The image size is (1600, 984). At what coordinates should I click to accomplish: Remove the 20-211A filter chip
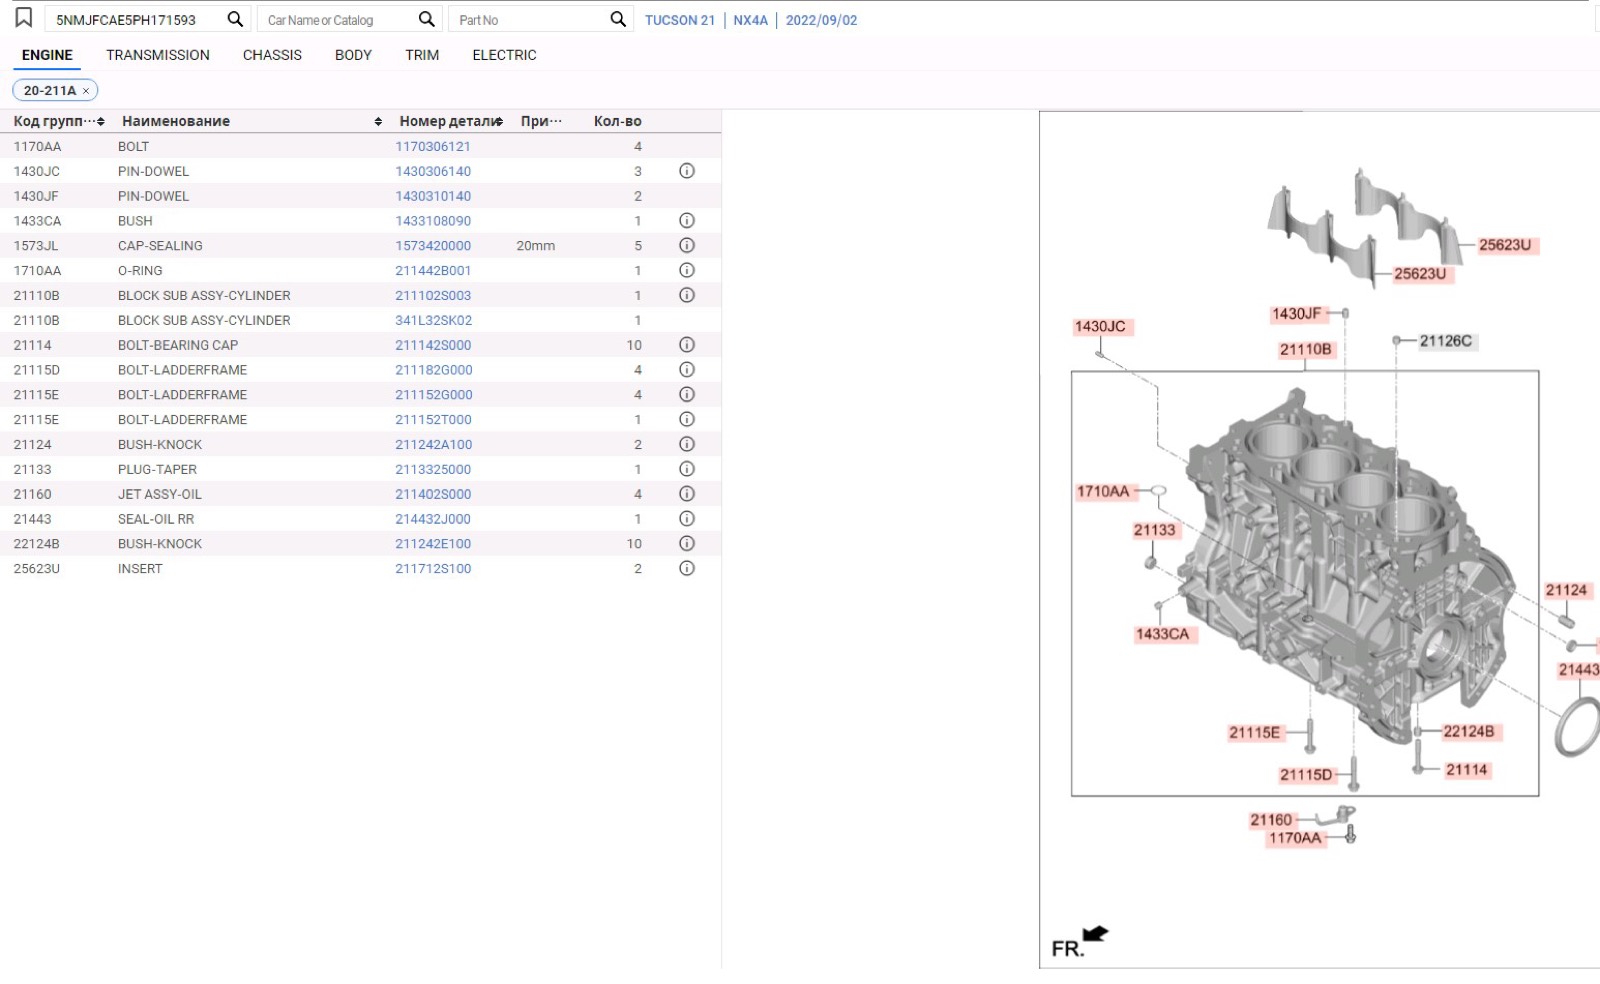coord(86,91)
